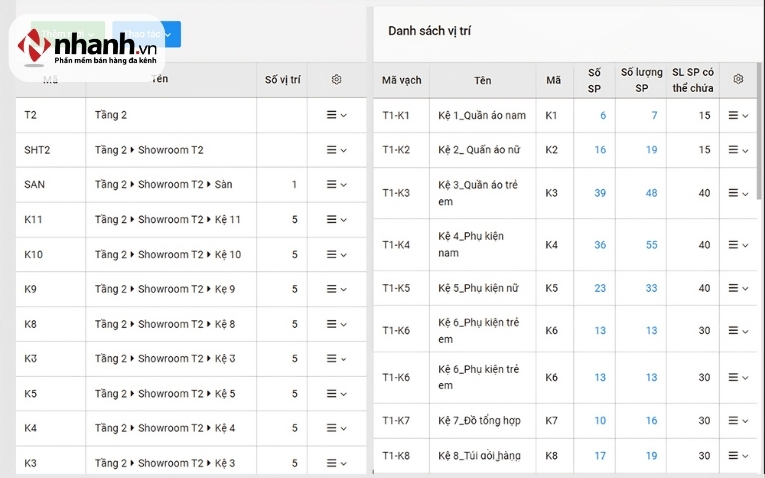This screenshot has width=765, height=478.
Task: Click the gear icon in left table header
Action: pyautogui.click(x=336, y=80)
